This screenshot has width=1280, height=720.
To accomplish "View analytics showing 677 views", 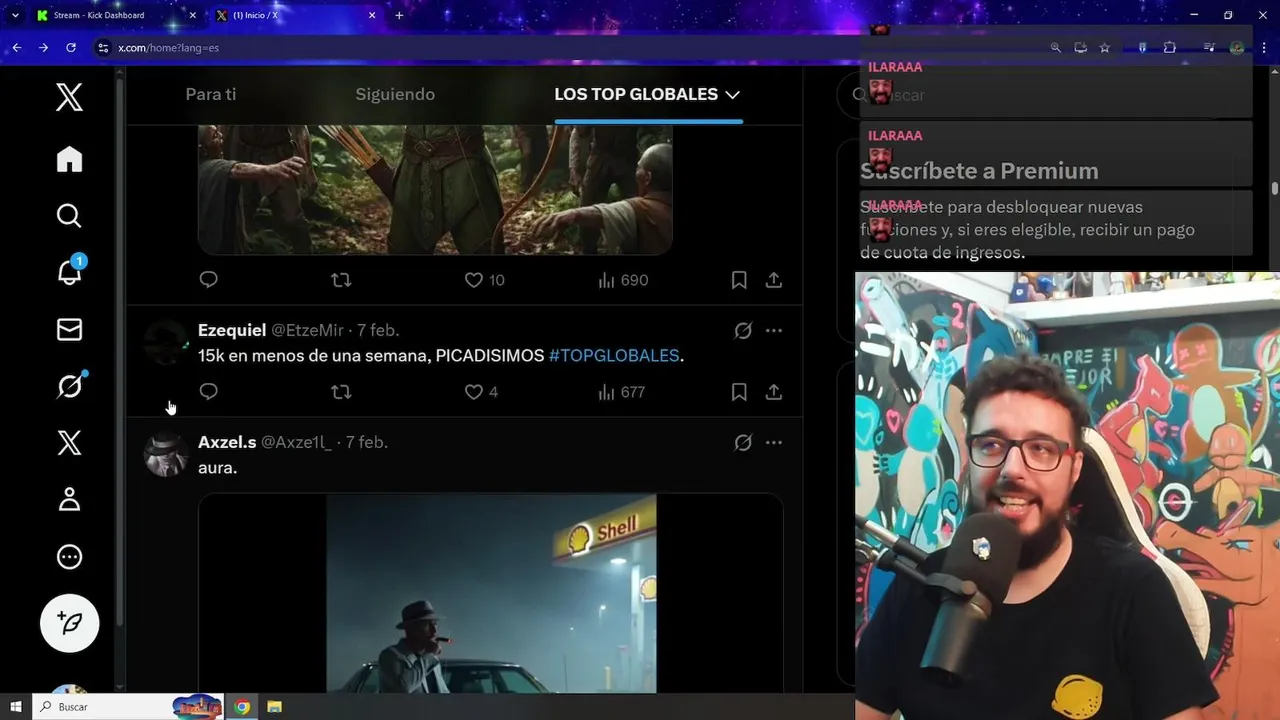I will [x=622, y=392].
